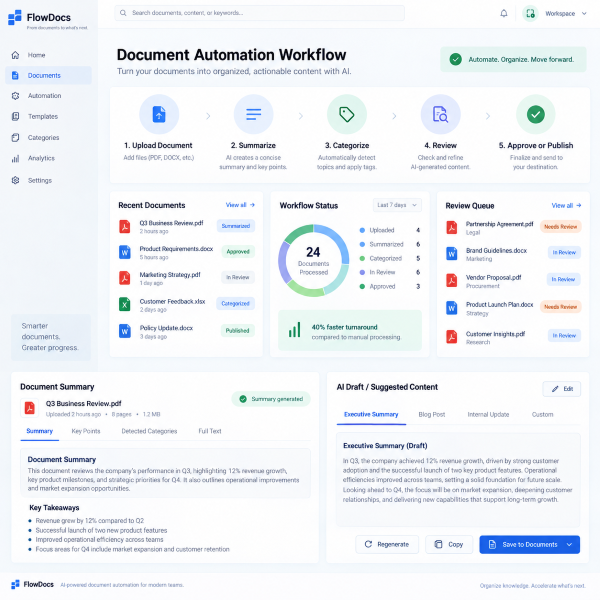This screenshot has height=600, width=600.
Task: Click PDF icon for Partnership Agreement.pdf
Action: coord(452,228)
